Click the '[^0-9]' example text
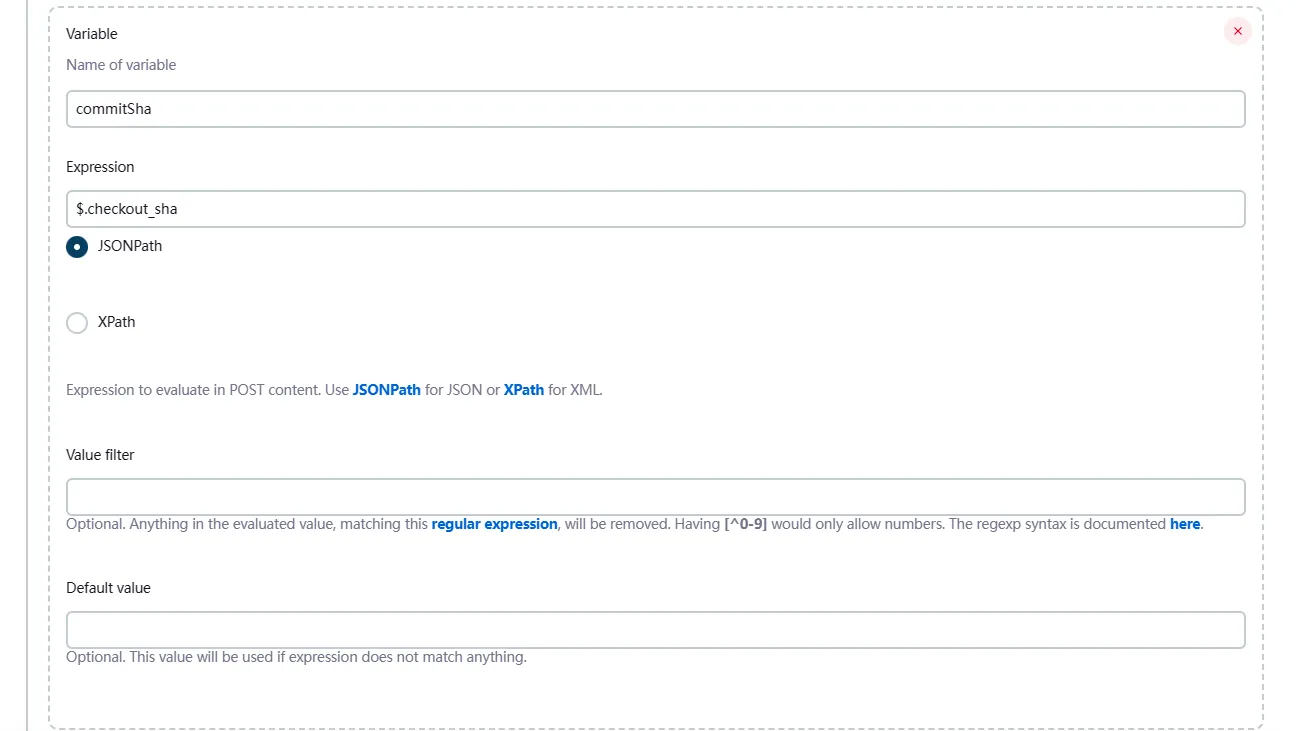This screenshot has width=1308, height=731. click(745, 524)
